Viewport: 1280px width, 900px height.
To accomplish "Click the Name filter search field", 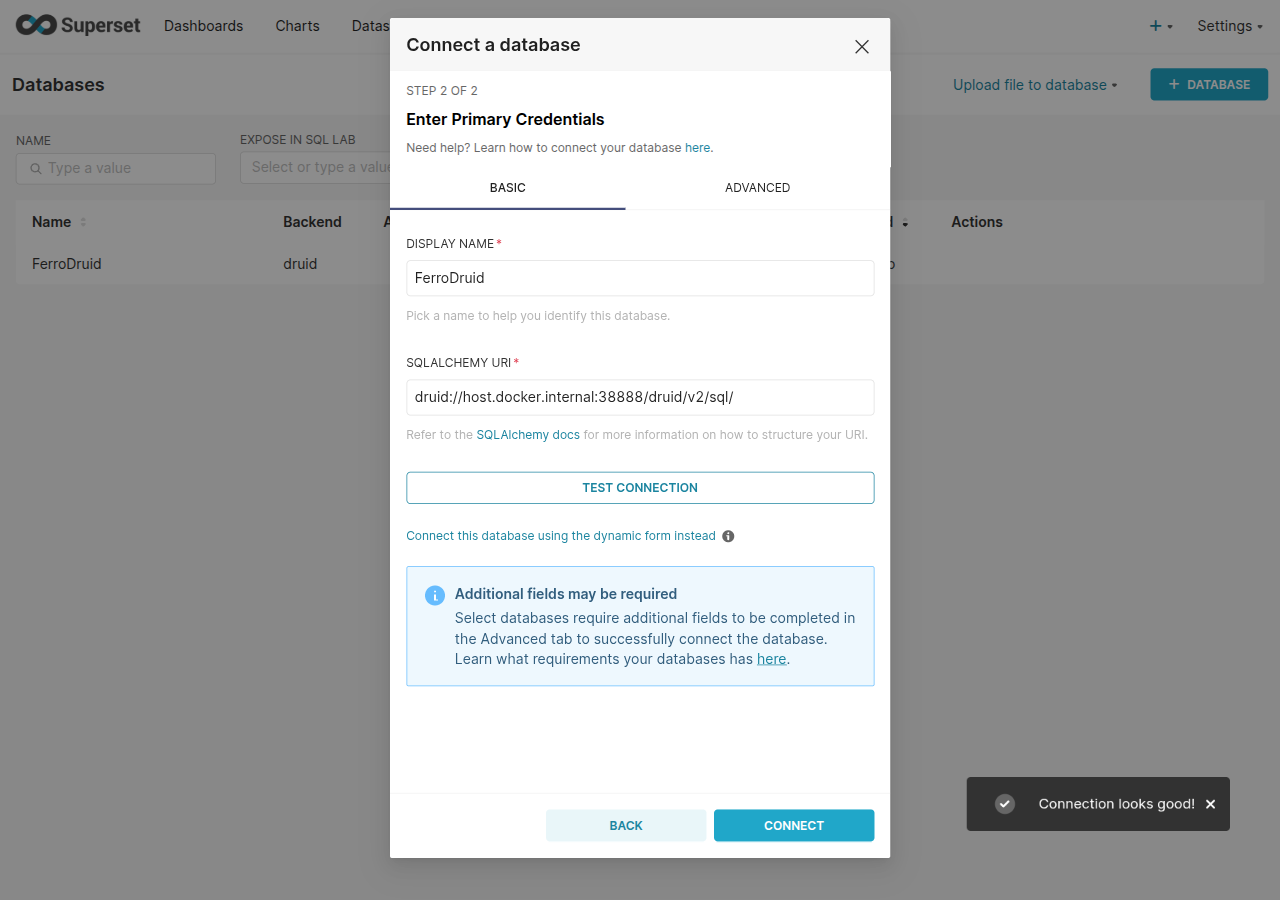I will click(x=116, y=168).
